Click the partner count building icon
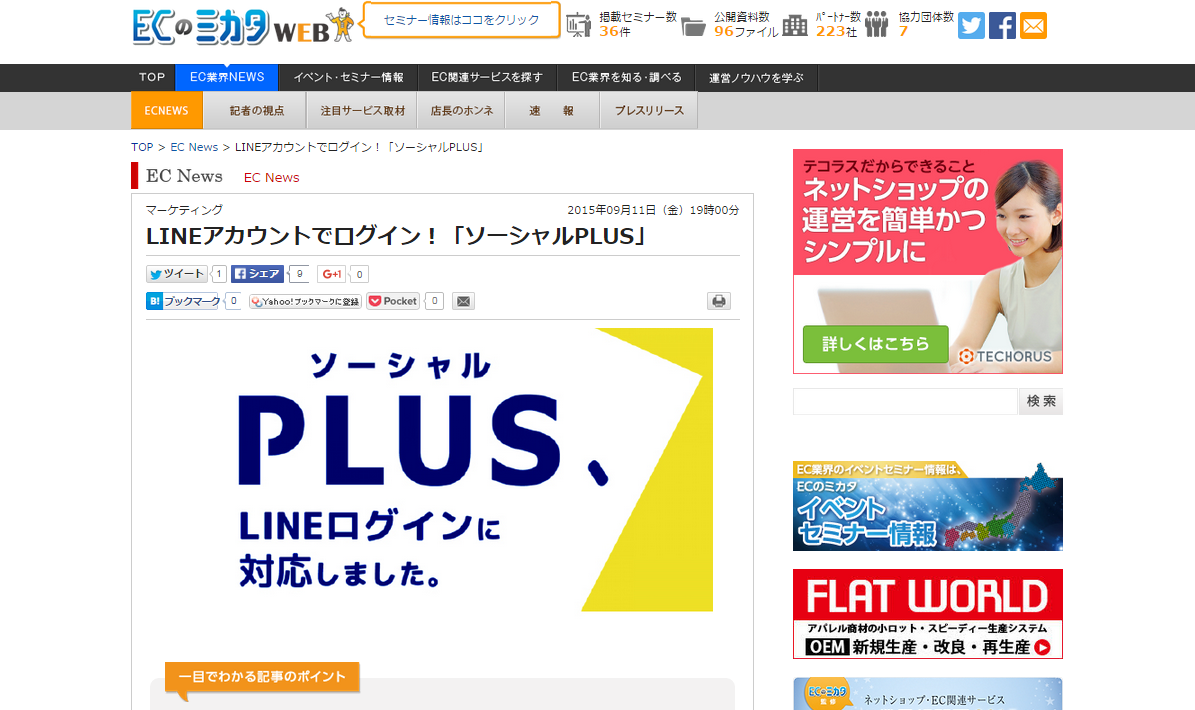The image size is (1195, 710). coord(795,25)
